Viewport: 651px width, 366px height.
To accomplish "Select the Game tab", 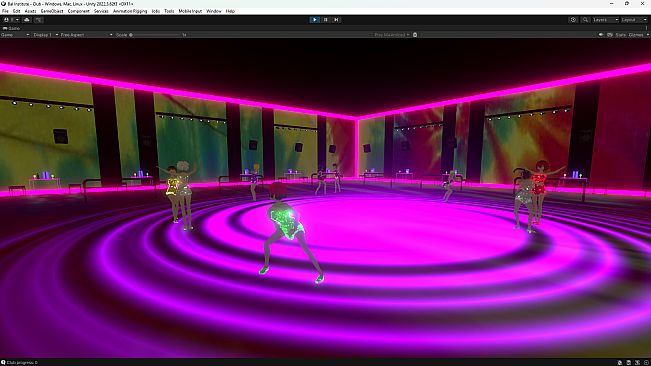I will click(x=12, y=28).
